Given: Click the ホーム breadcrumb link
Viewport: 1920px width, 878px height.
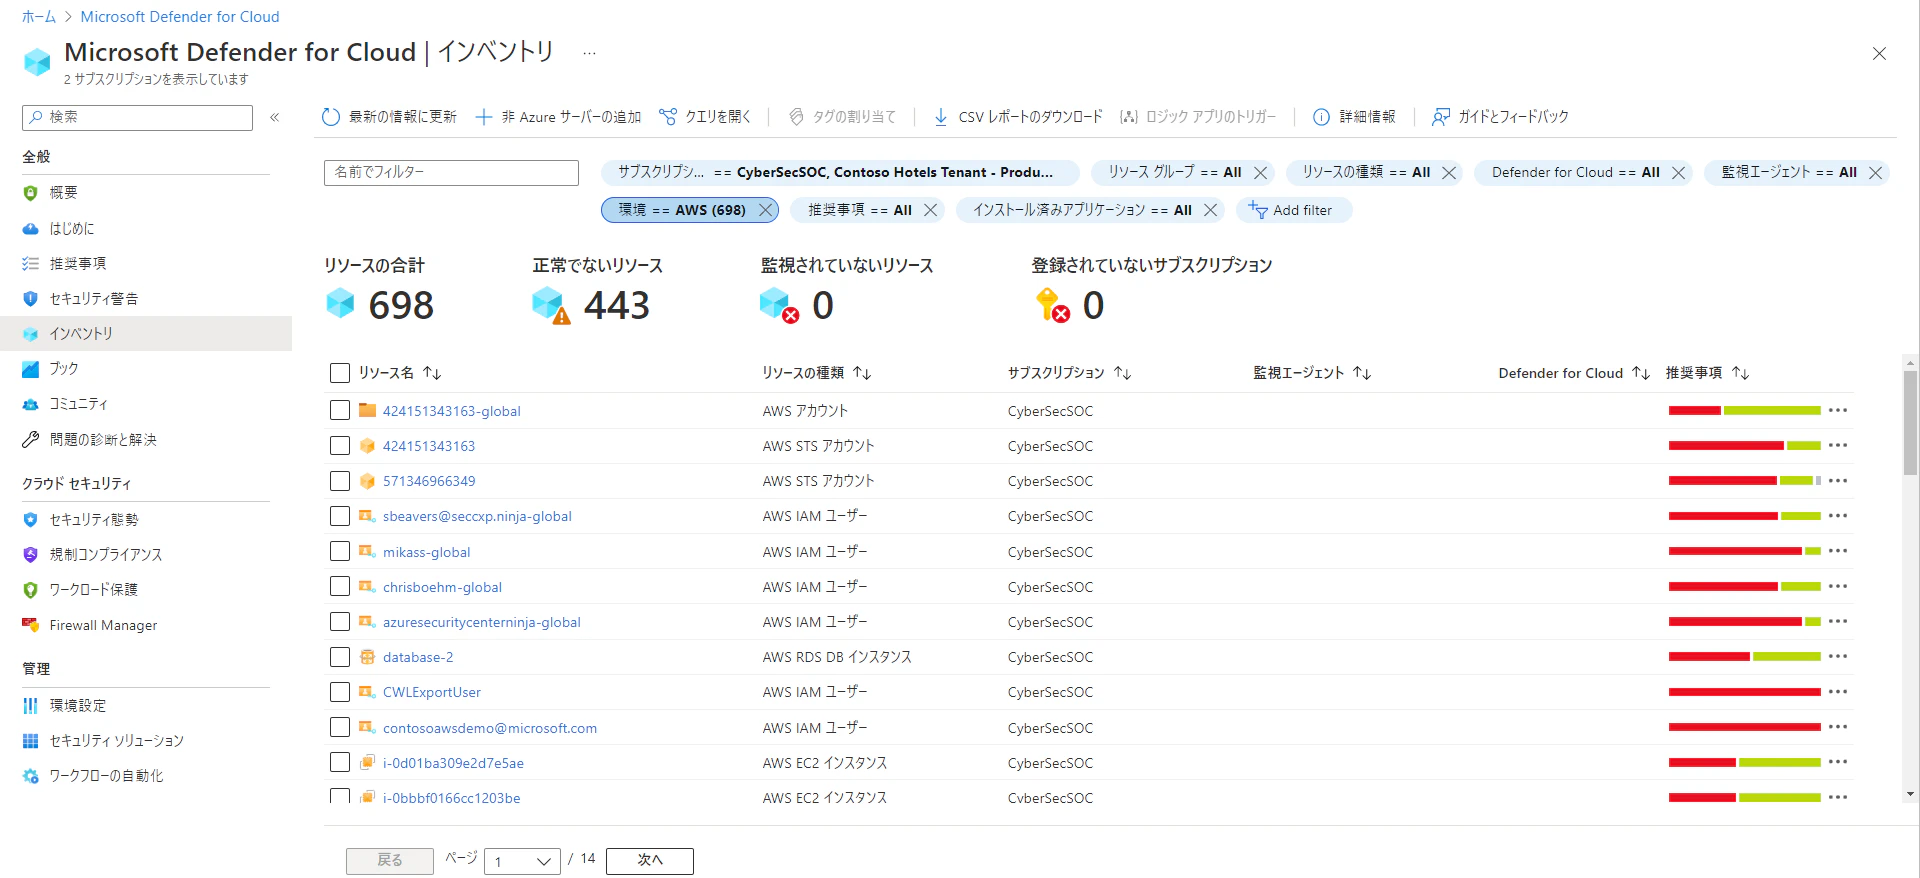Looking at the screenshot, I should coord(39,17).
